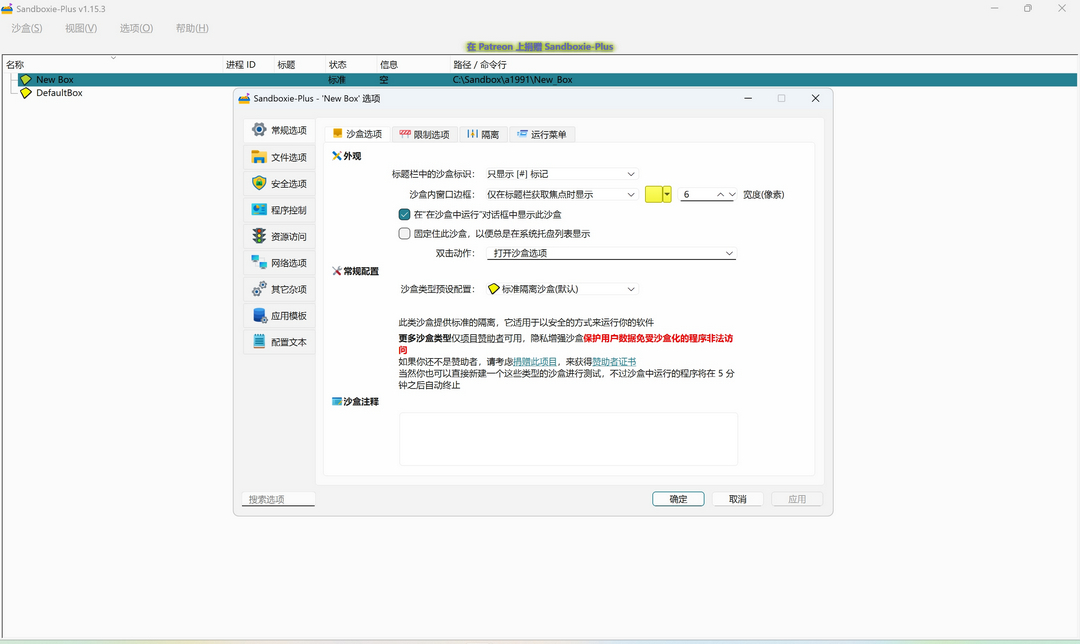Click the 运行菜单 tab's icon
This screenshot has width=1080, height=644.
522,134
